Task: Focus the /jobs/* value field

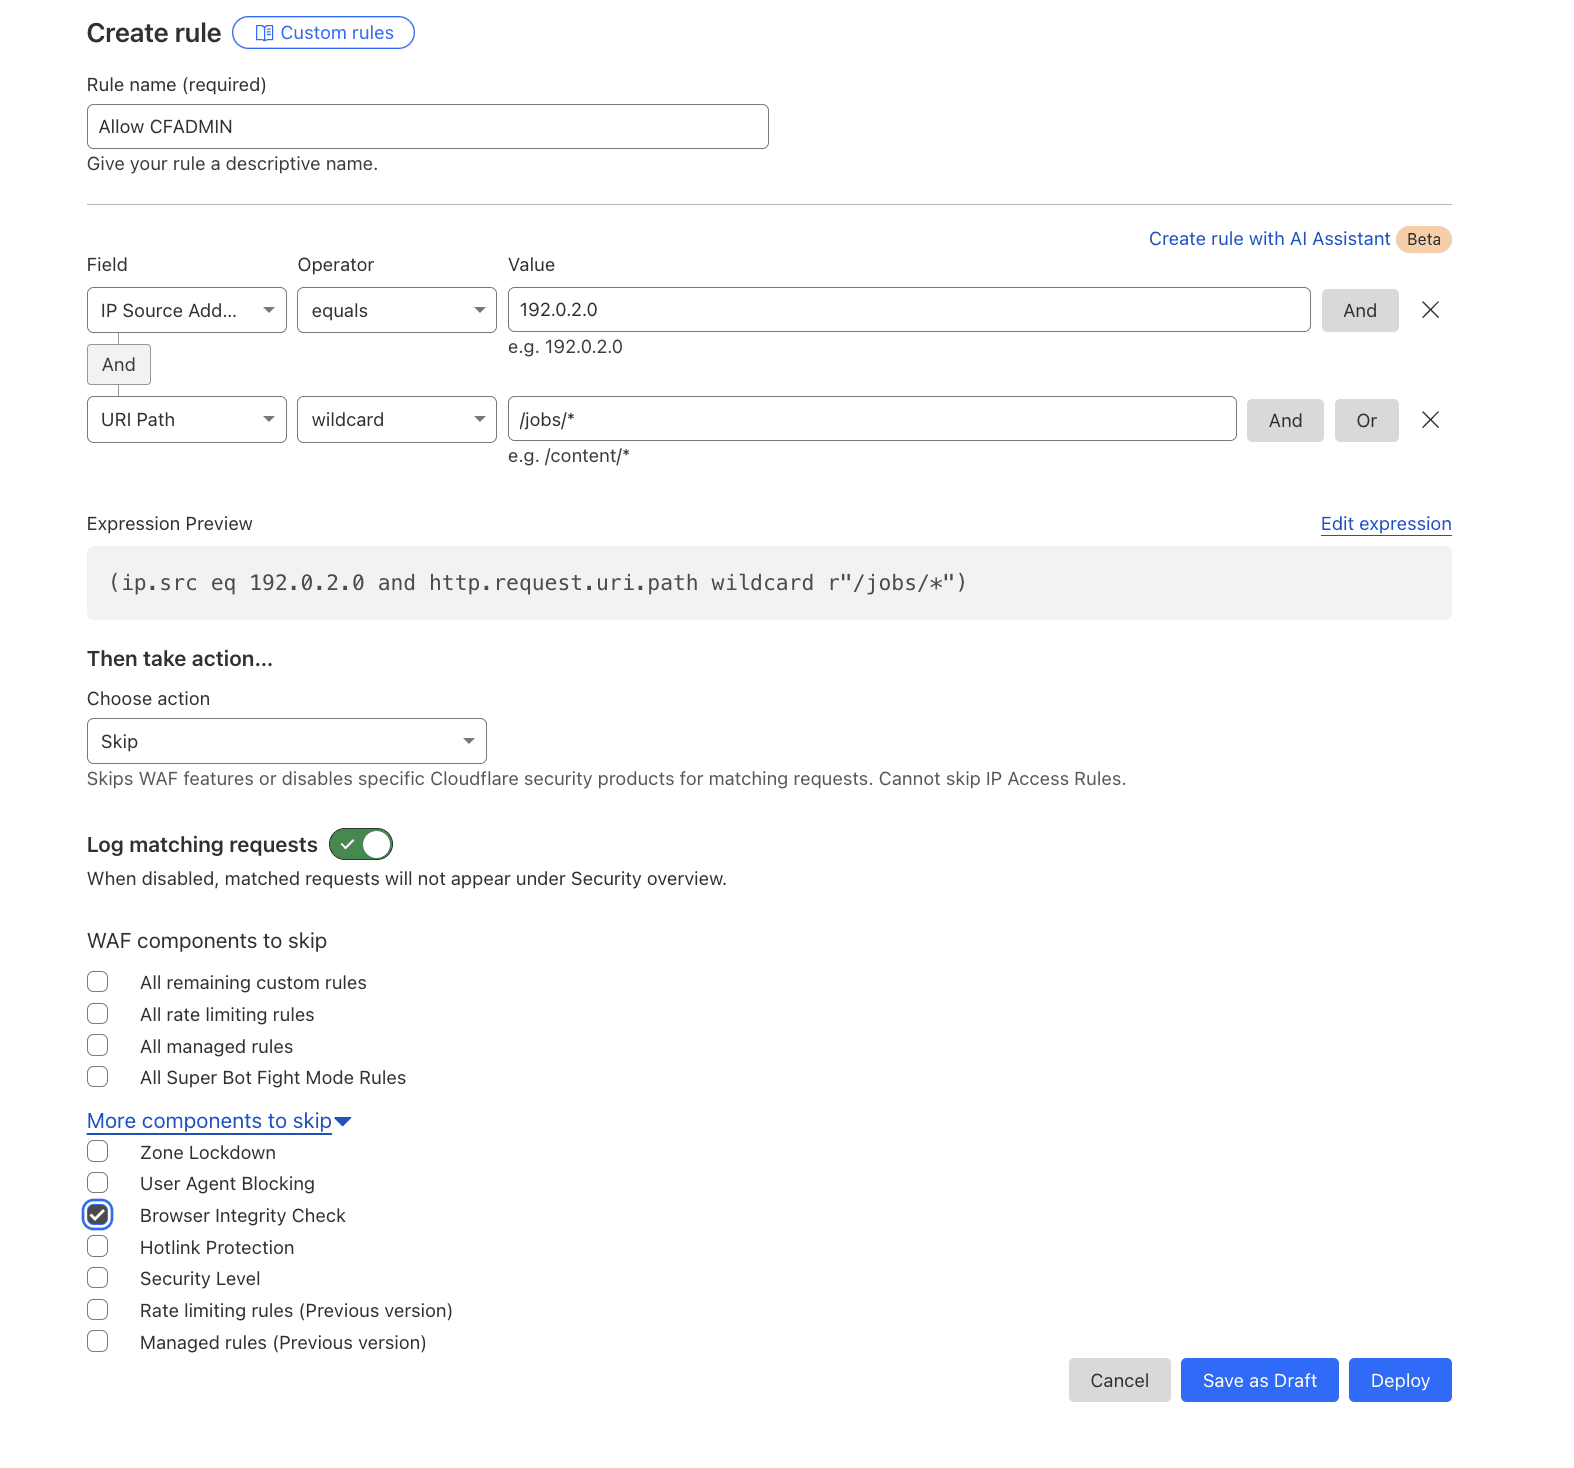Action: click(872, 420)
